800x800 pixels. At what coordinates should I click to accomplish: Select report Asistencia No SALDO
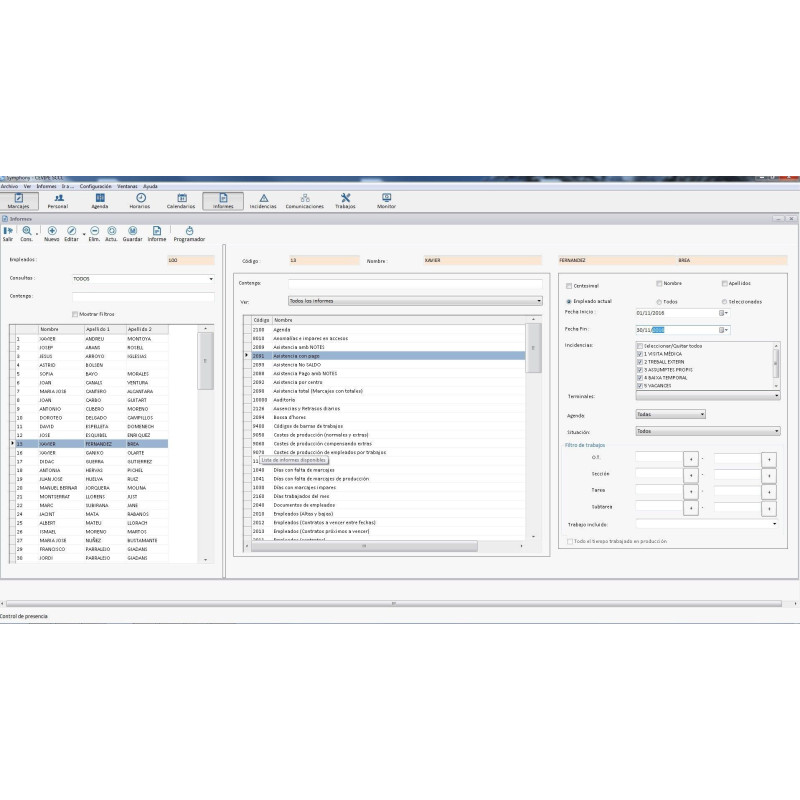[388, 365]
